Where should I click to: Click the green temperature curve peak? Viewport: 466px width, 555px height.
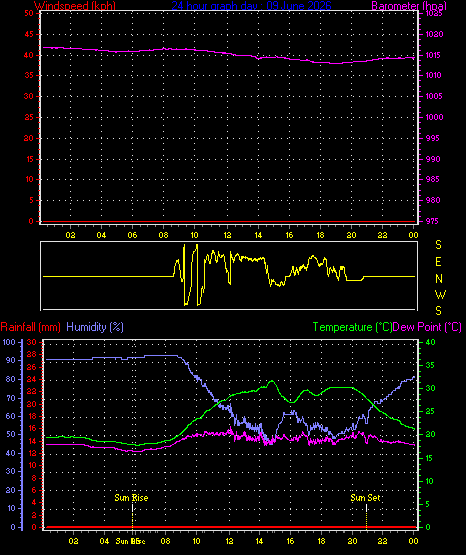click(x=272, y=381)
